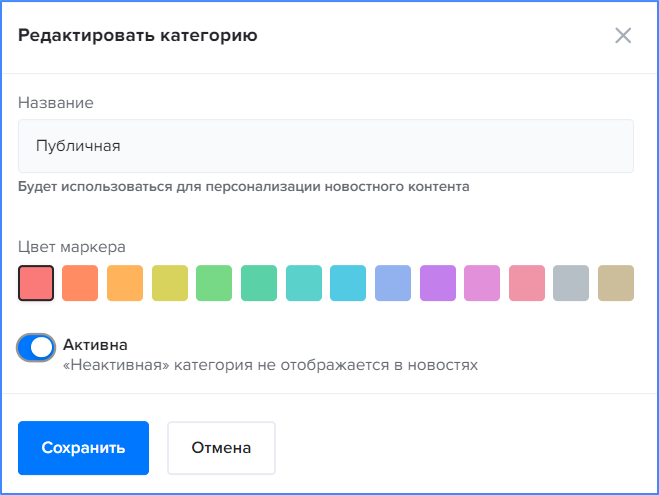Choose the orchid pink marker color
The height and width of the screenshot is (495, 659).
click(x=482, y=283)
